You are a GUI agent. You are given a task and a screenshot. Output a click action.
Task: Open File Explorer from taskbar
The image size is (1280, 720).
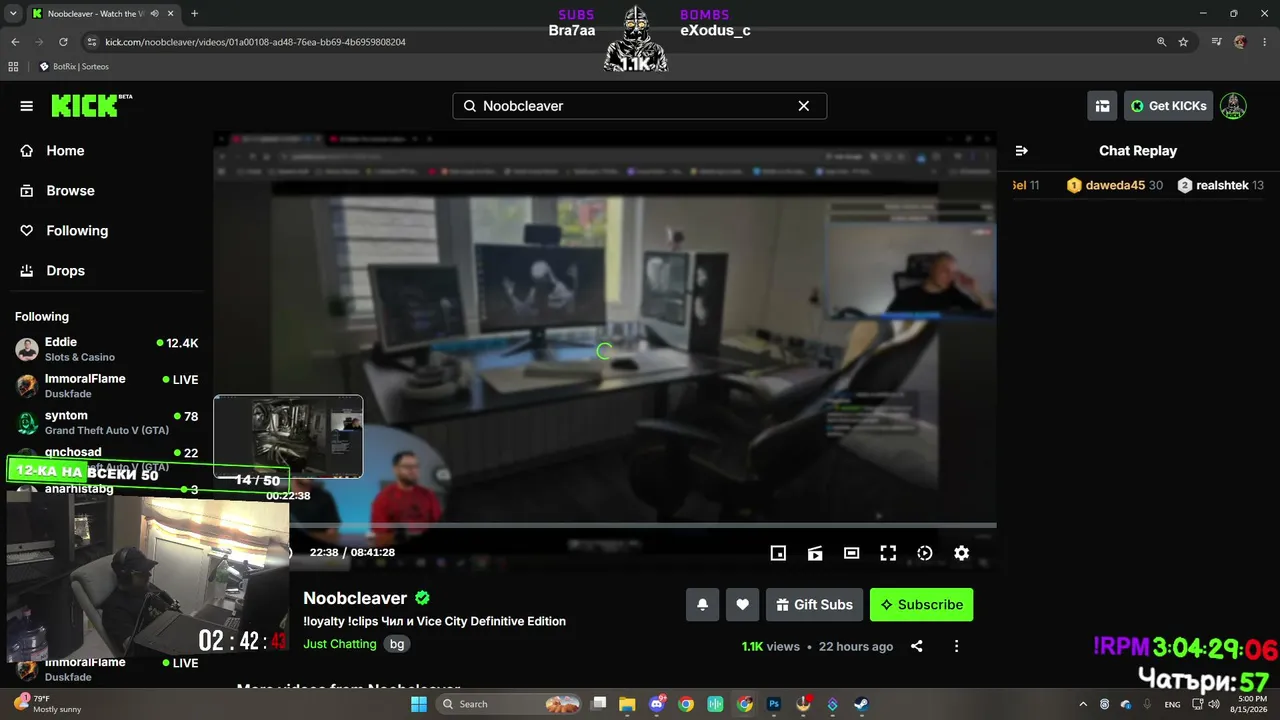click(x=627, y=704)
